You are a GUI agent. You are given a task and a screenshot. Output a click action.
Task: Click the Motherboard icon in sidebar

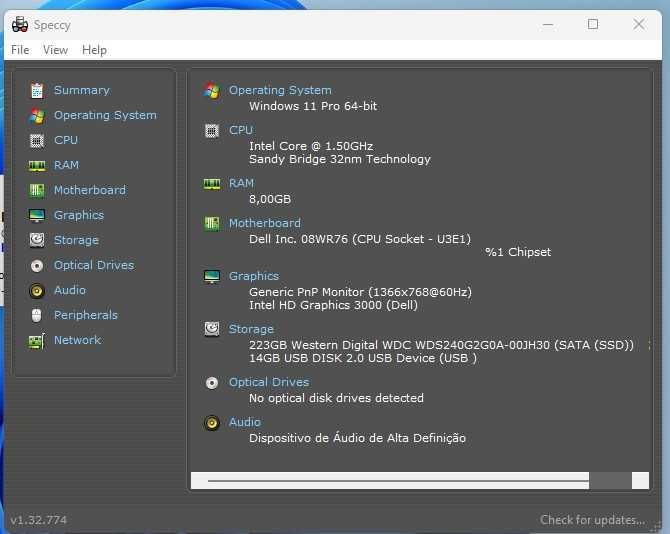(x=37, y=191)
